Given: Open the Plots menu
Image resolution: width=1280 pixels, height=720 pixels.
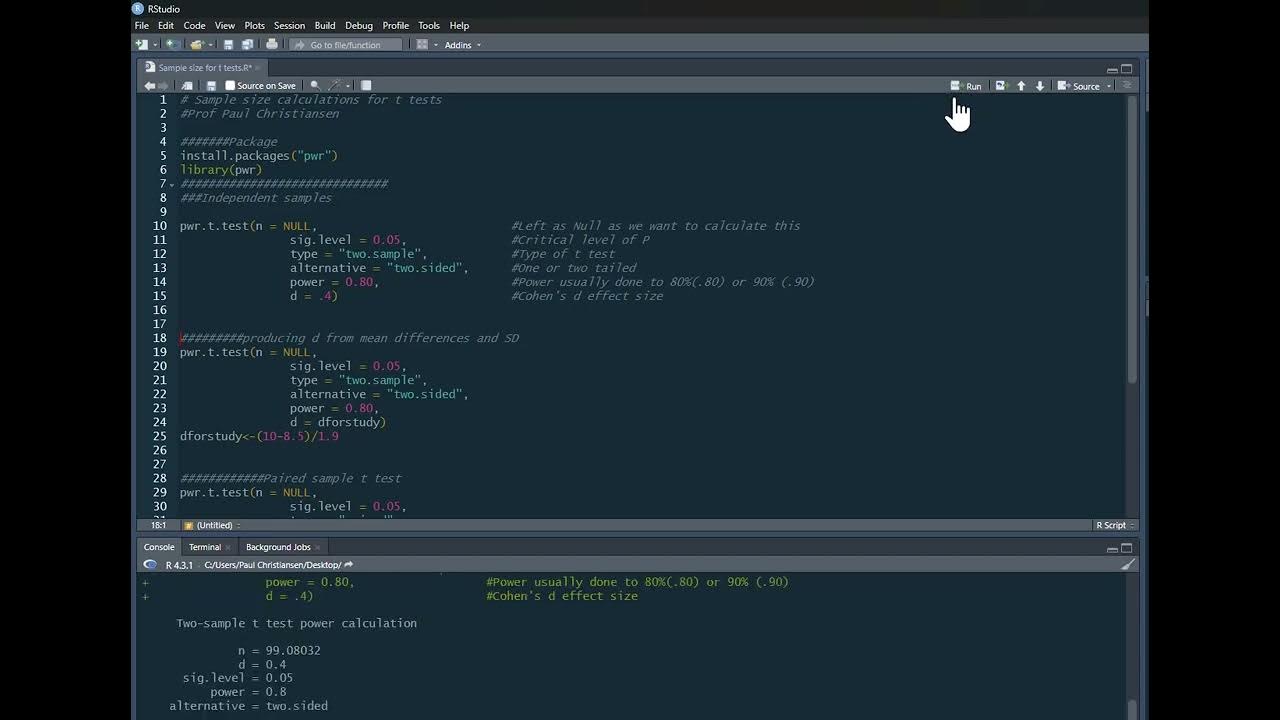Looking at the screenshot, I should [255, 25].
